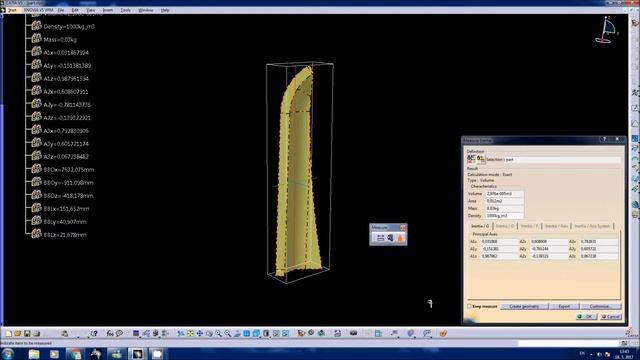
Task: Confirm the dialog with OK
Action: (586, 316)
